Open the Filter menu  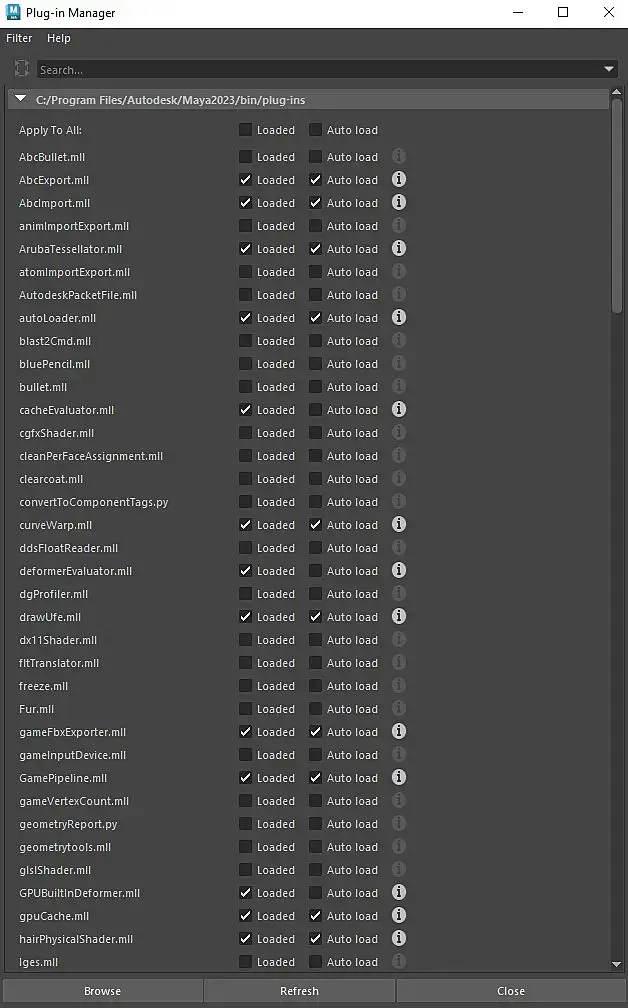[x=19, y=38]
